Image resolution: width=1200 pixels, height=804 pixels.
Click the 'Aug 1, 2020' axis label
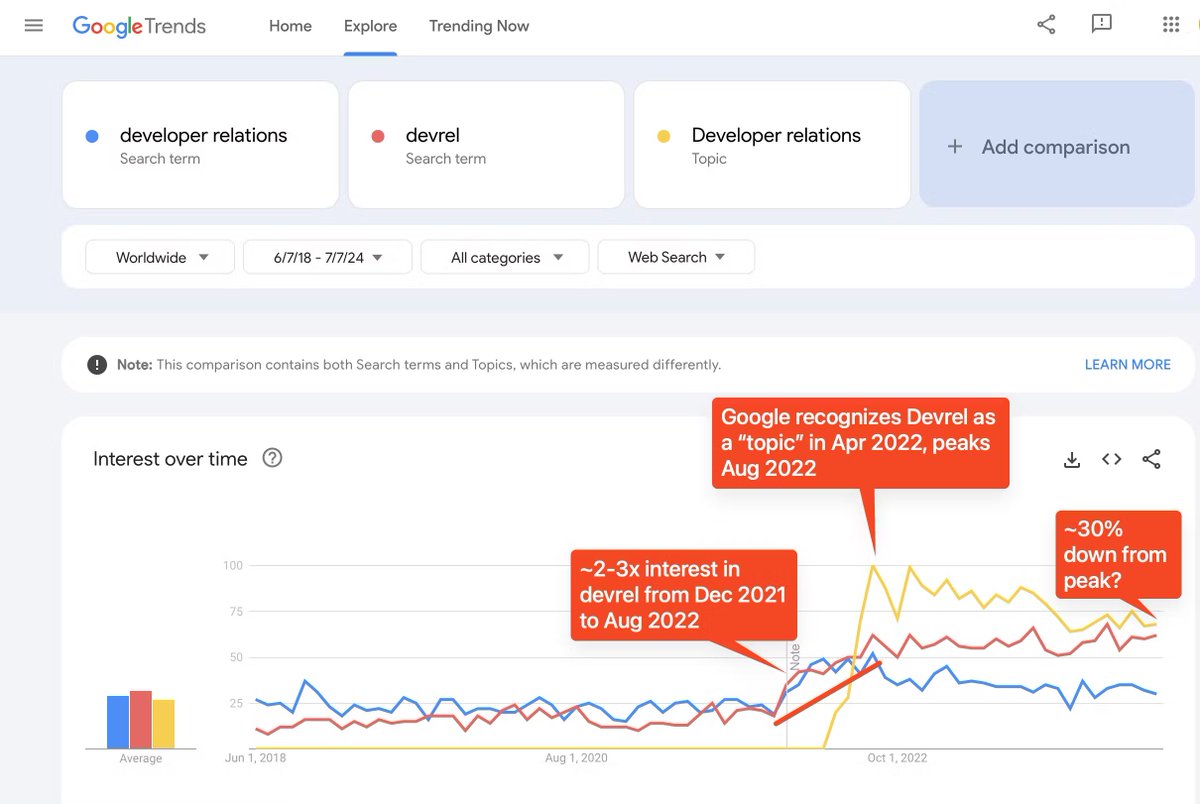pos(576,758)
